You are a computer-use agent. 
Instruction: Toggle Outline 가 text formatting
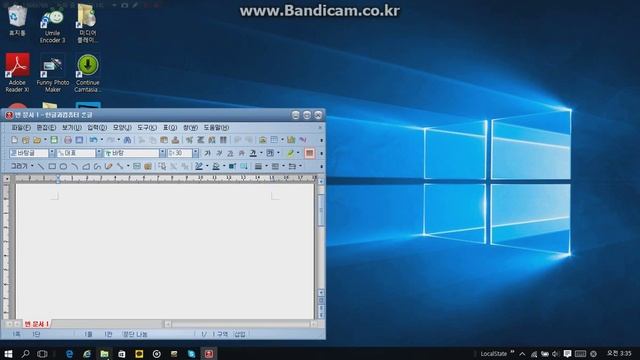tap(242, 153)
